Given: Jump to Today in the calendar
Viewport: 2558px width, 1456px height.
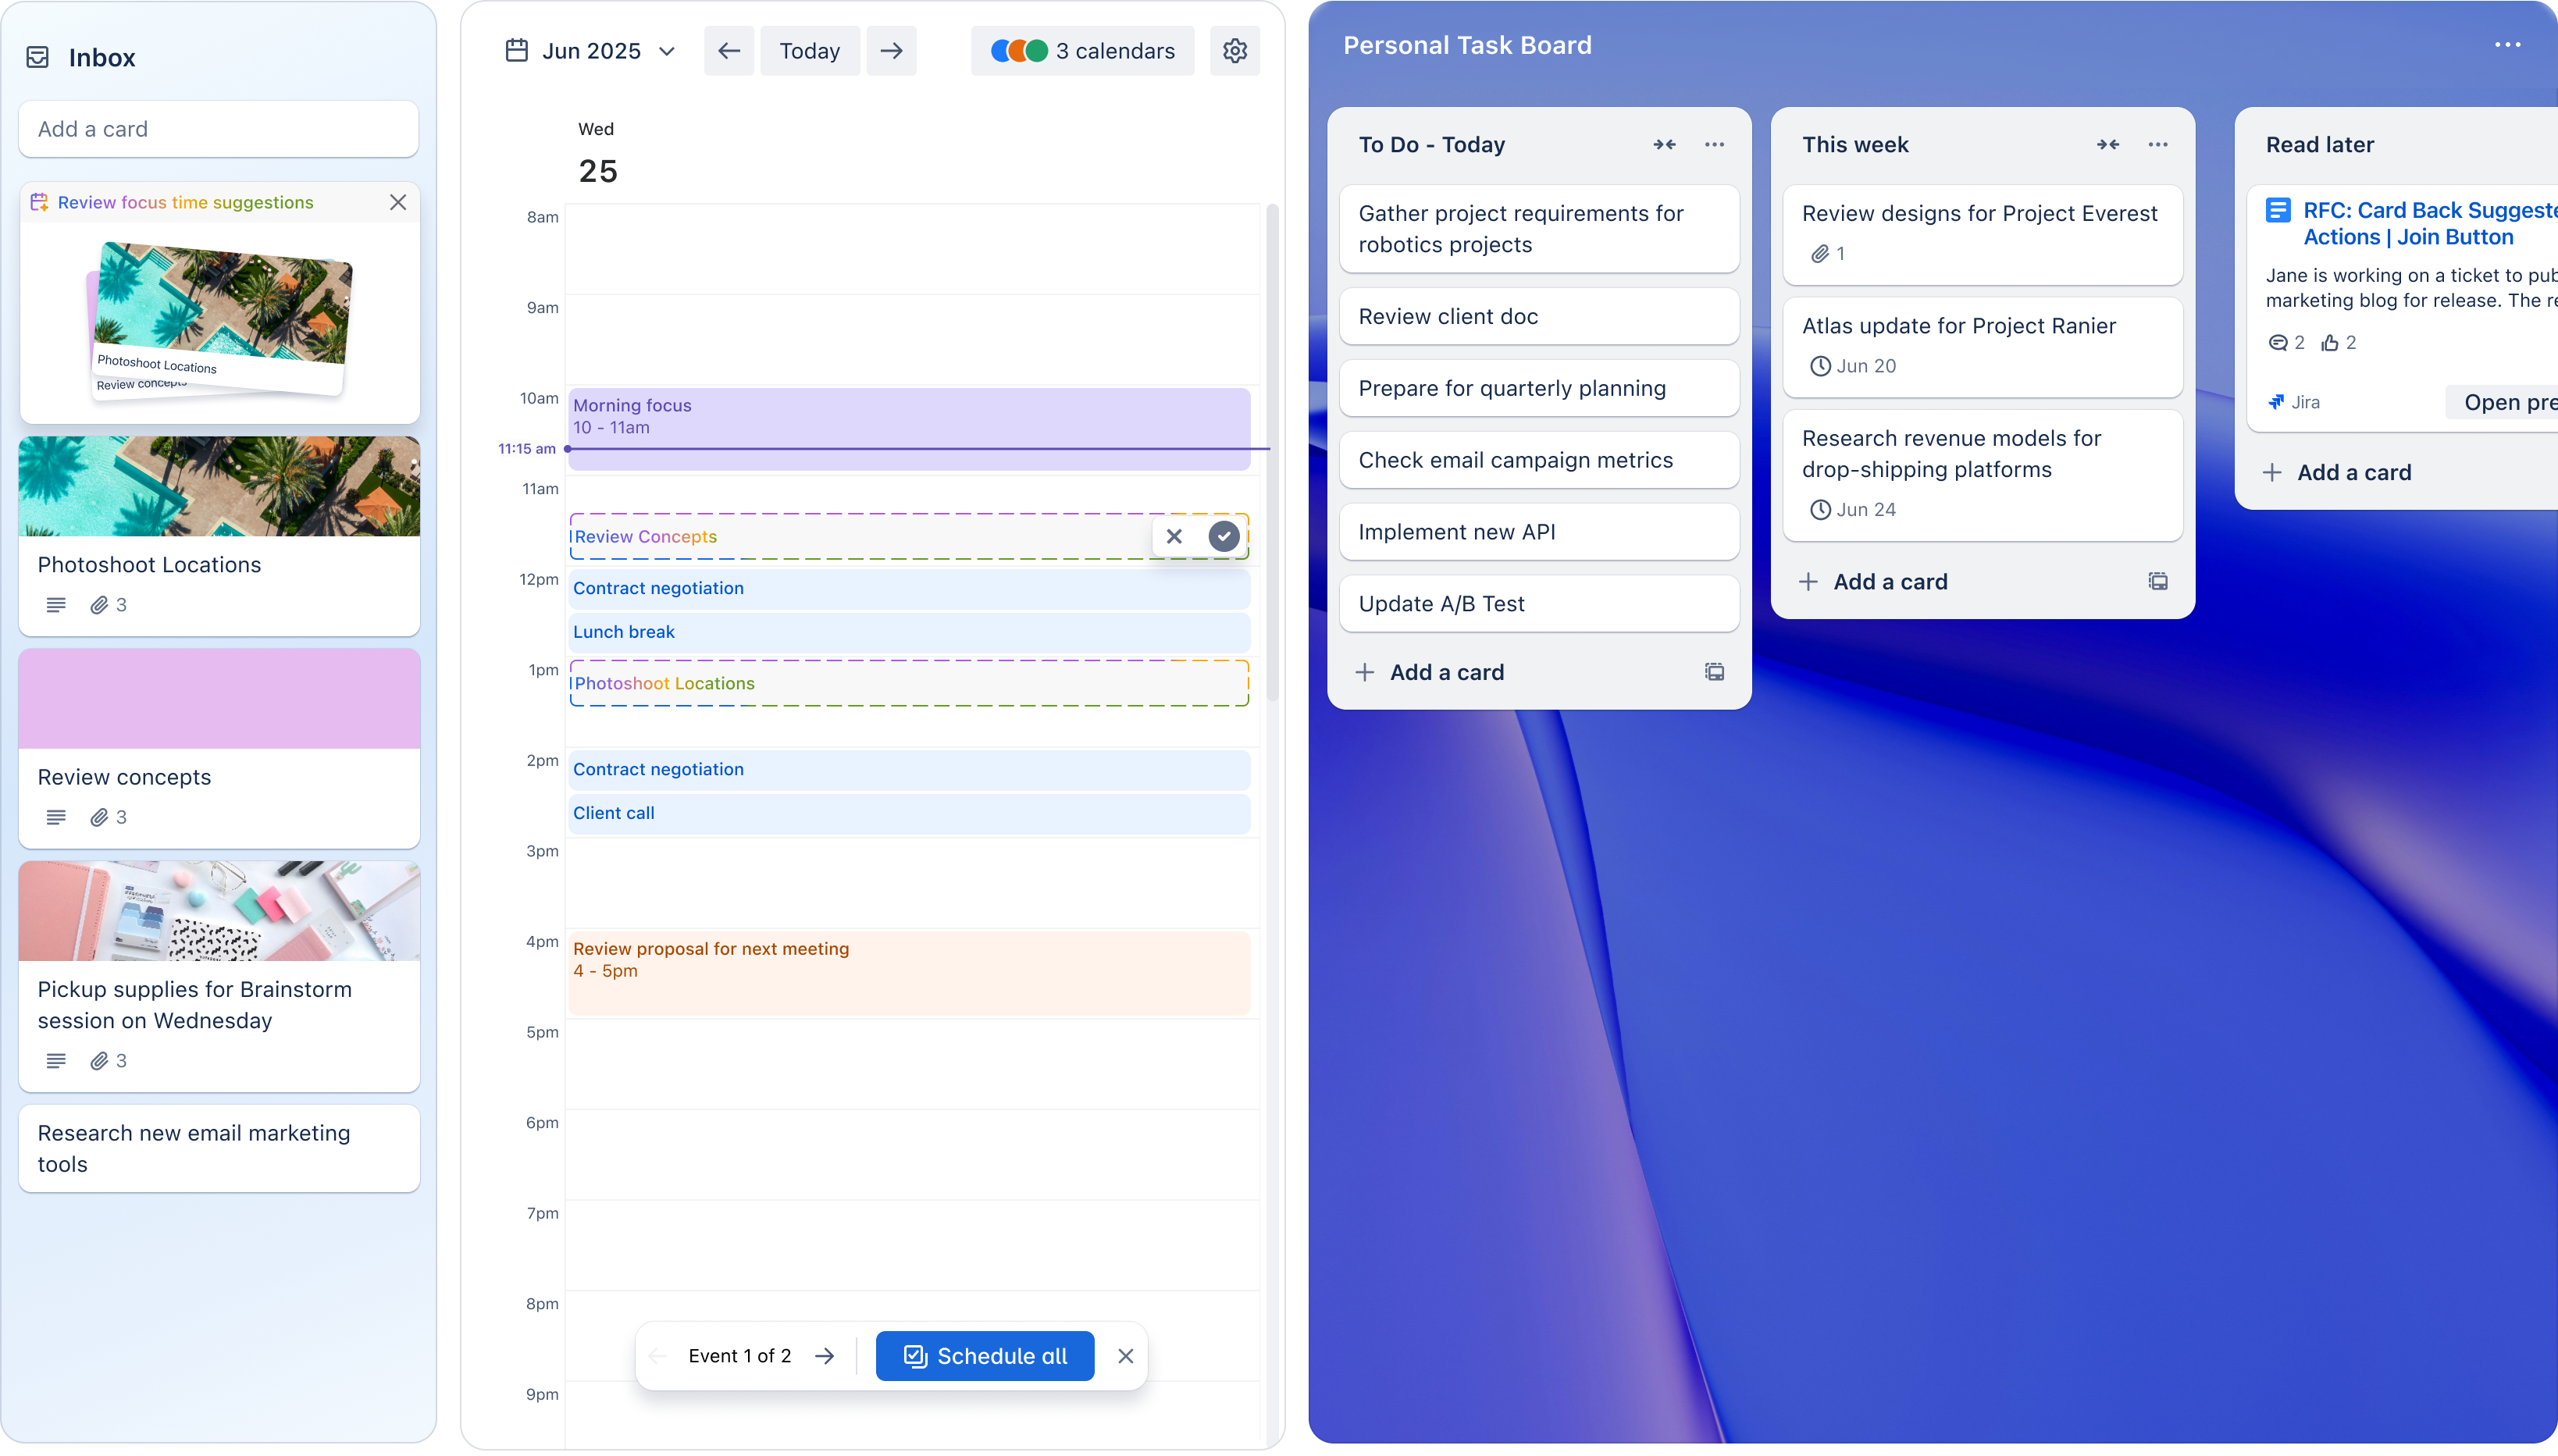Looking at the screenshot, I should pos(809,51).
